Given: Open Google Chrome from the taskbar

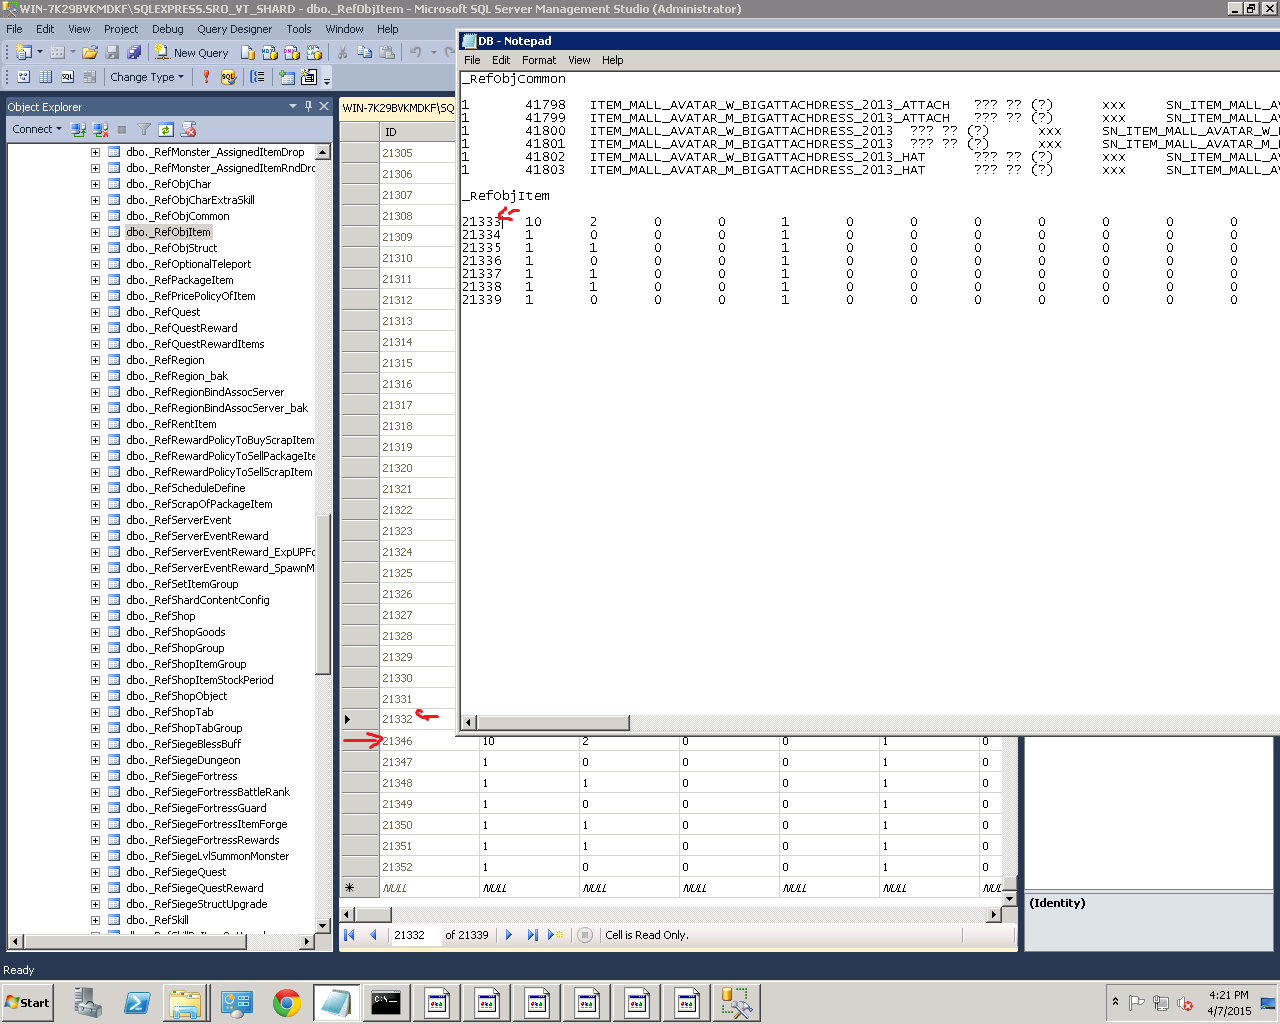Looking at the screenshot, I should click(x=287, y=1003).
